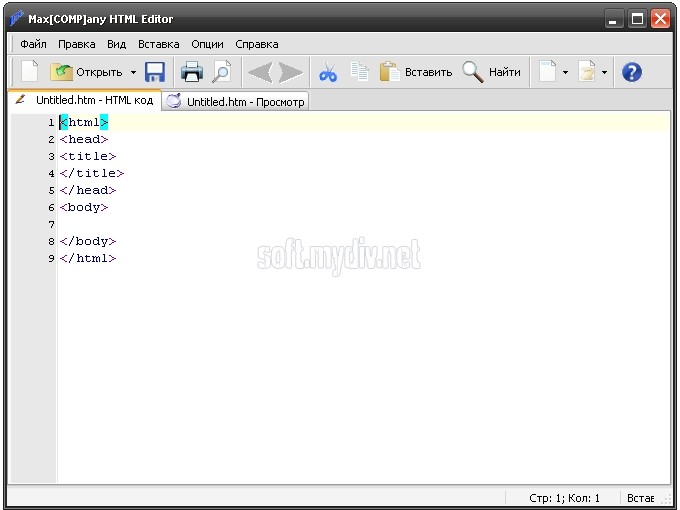
Task: Switch to Untitled.htm - Просмотр tab
Action: coord(236,101)
